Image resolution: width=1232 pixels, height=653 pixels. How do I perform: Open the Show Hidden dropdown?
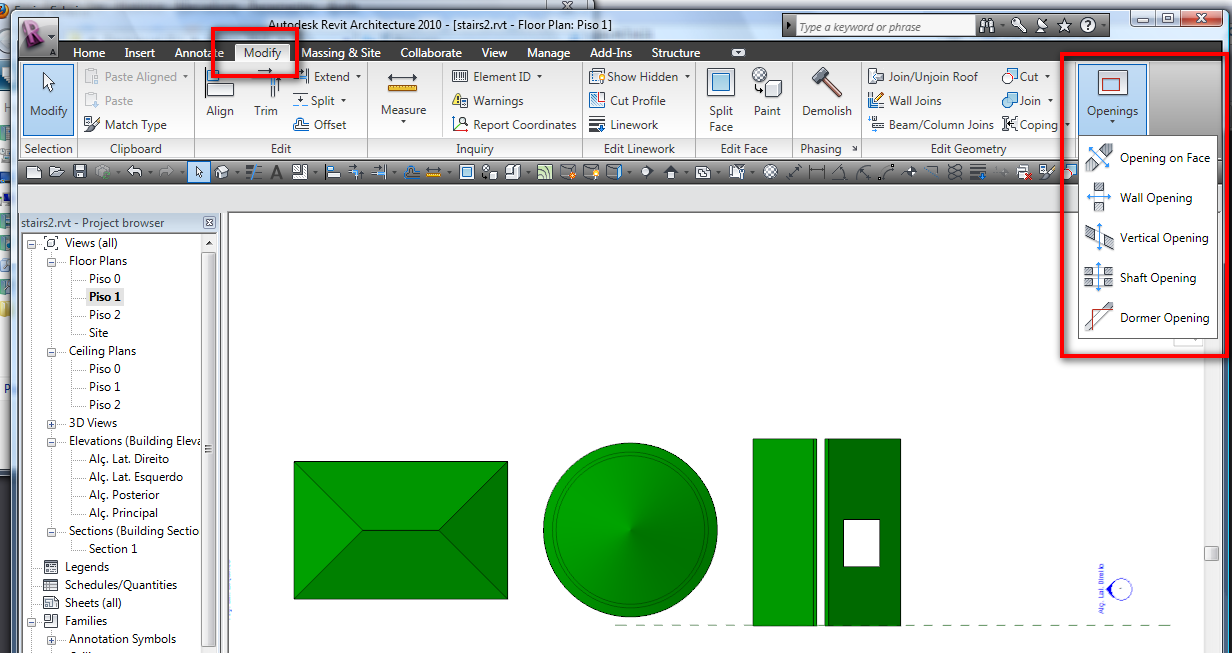pos(688,77)
